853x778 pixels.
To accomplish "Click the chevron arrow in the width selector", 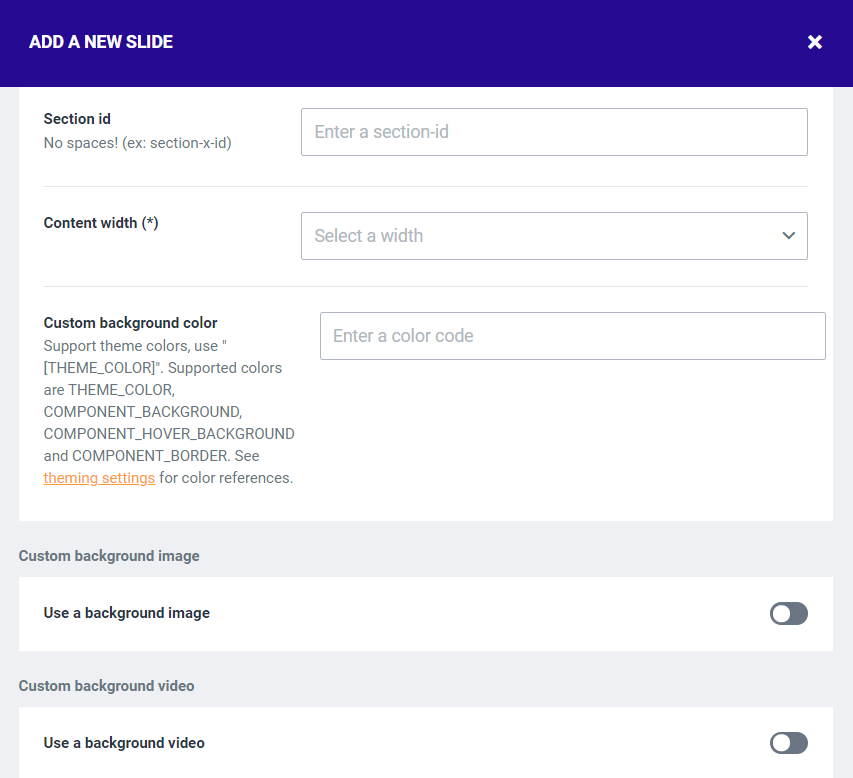I will 788,236.
